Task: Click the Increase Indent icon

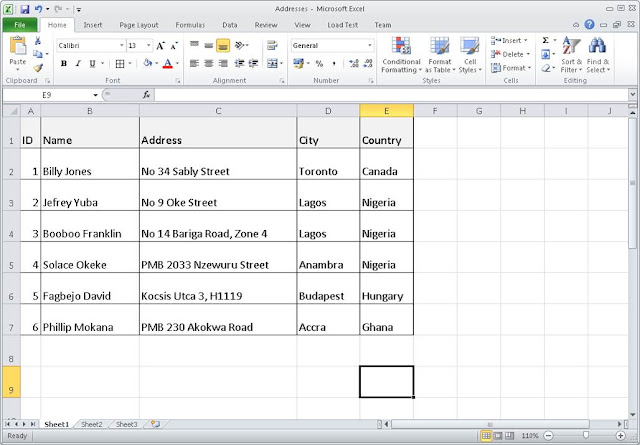Action: pos(253,63)
